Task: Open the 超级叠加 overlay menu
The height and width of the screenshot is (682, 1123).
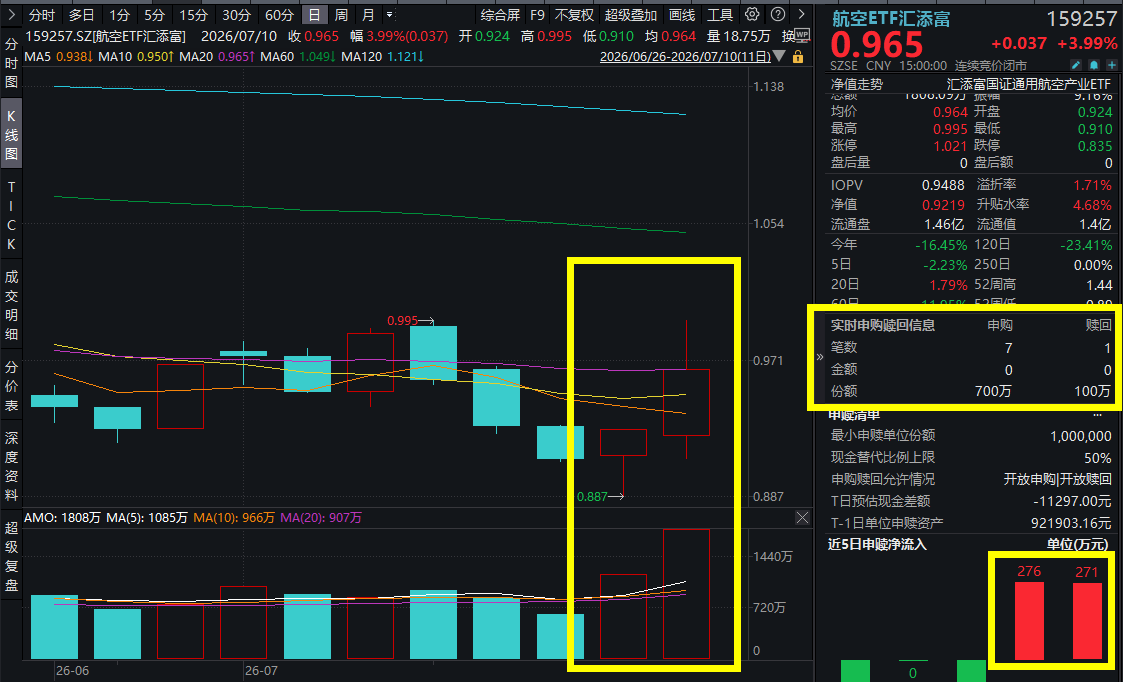Action: [630, 14]
